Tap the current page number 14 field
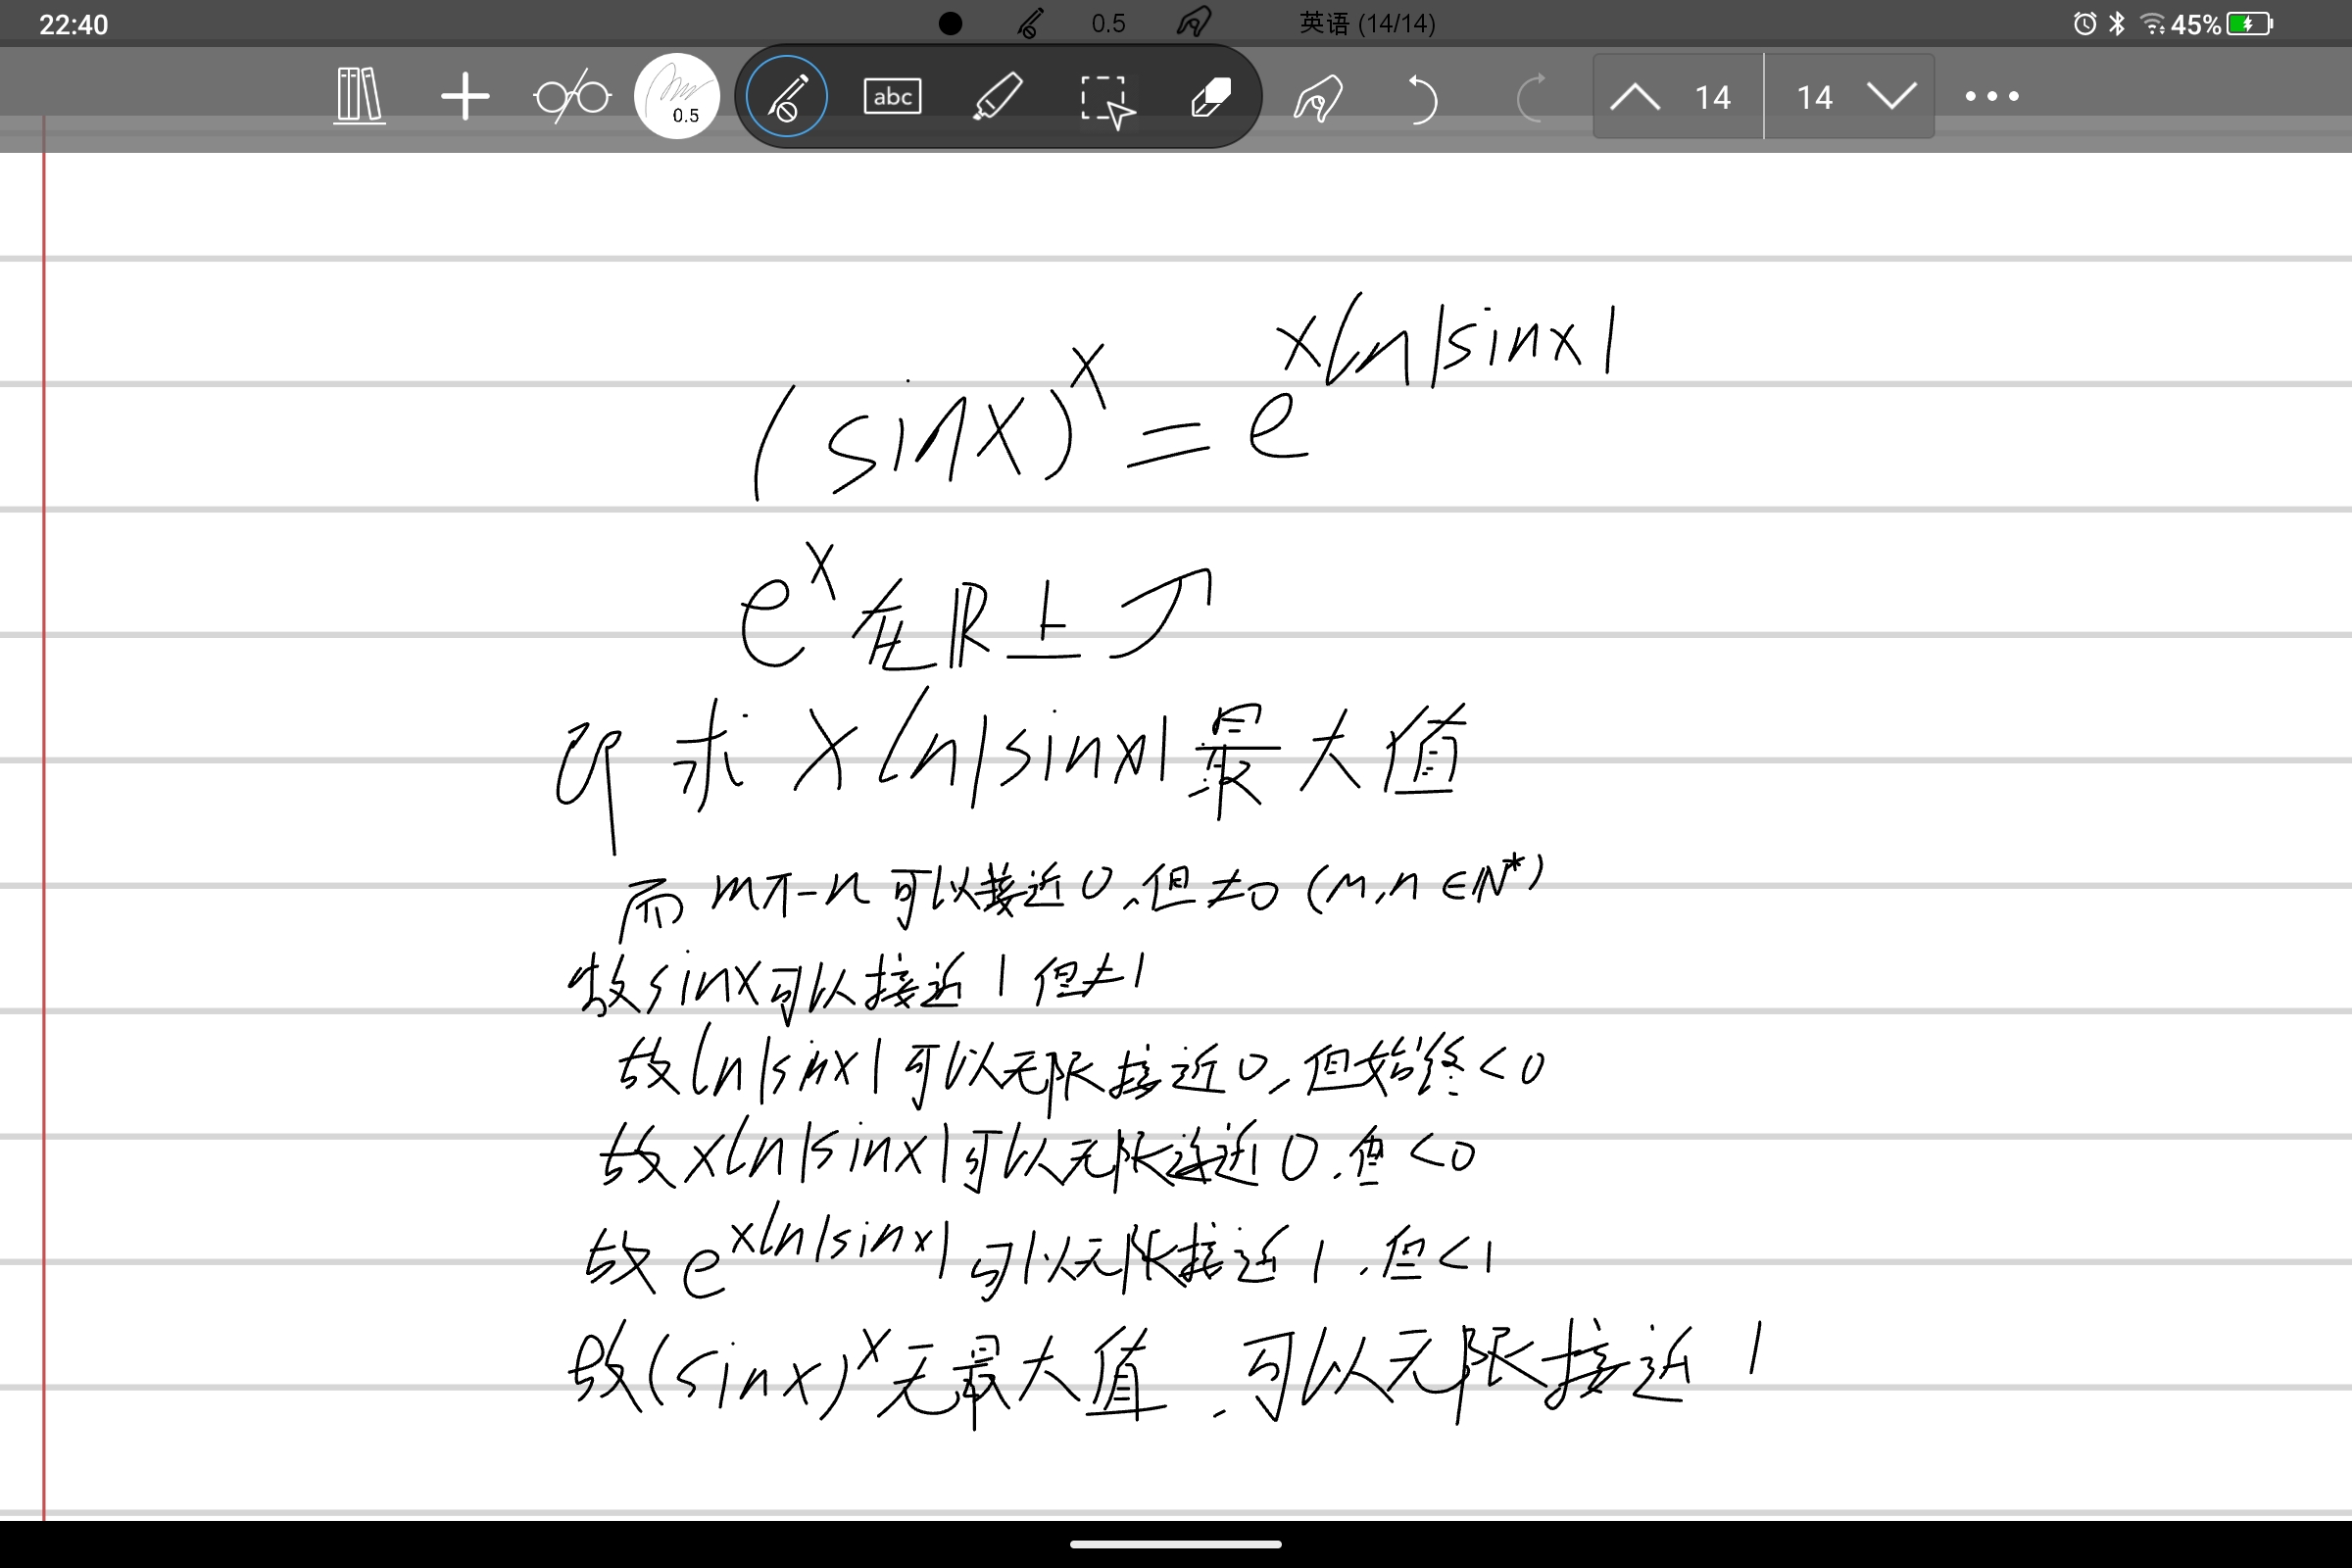The image size is (2352, 1568). [1712, 97]
